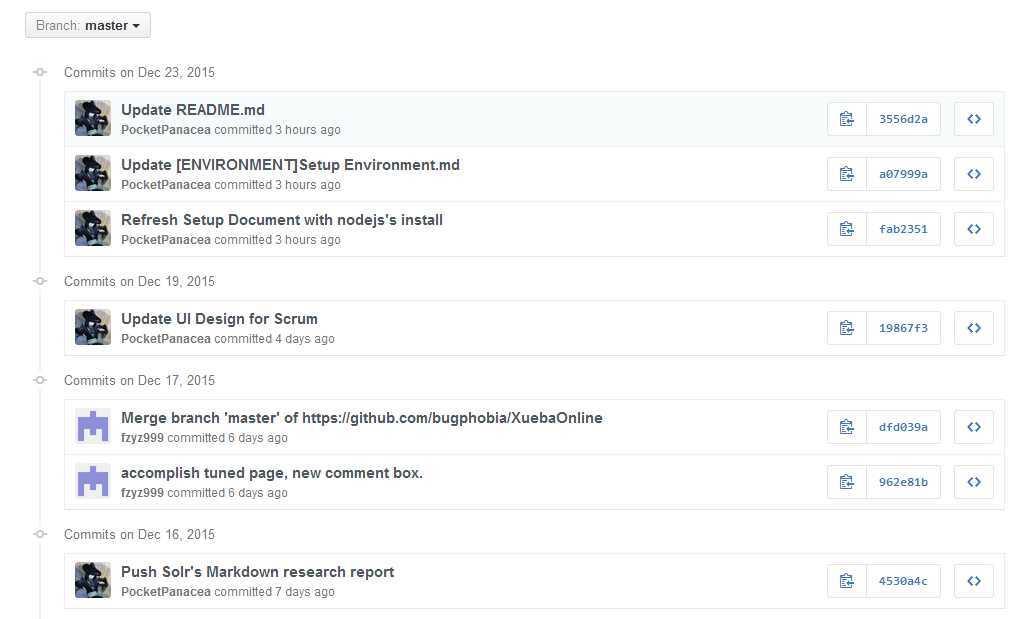
Task: View commit hash 4530a4c details
Action: pyautogui.click(x=903, y=581)
